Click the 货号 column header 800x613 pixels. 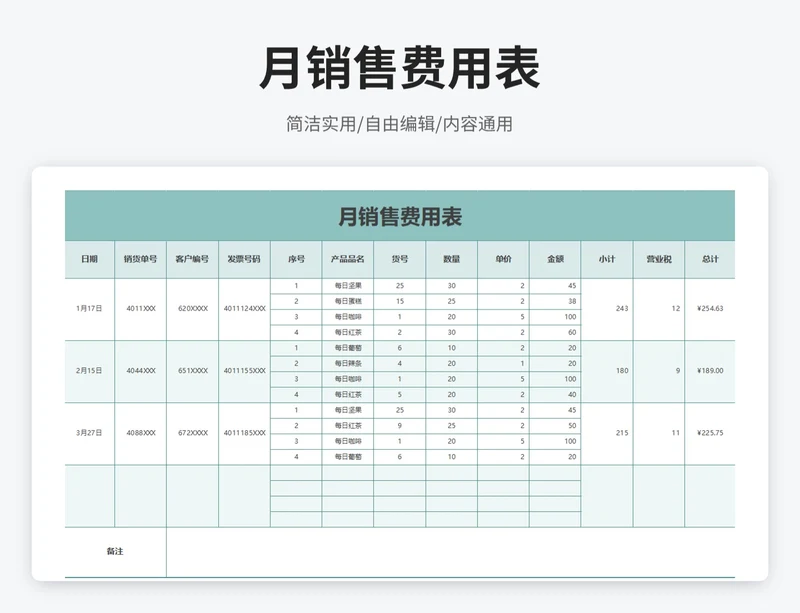point(399,259)
